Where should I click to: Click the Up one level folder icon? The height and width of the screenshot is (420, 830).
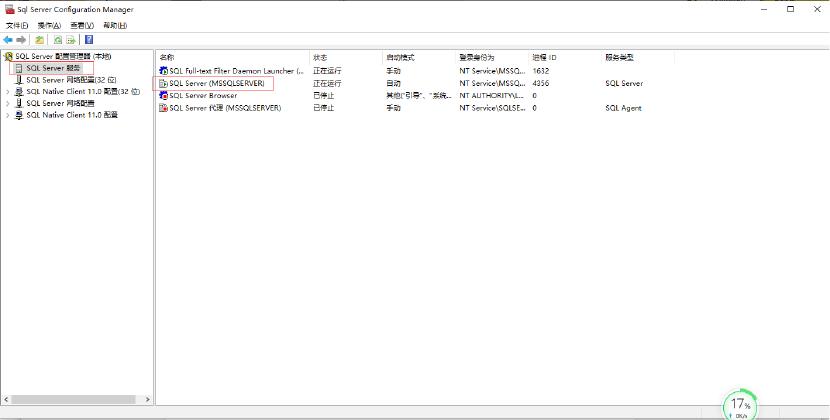(x=40, y=40)
